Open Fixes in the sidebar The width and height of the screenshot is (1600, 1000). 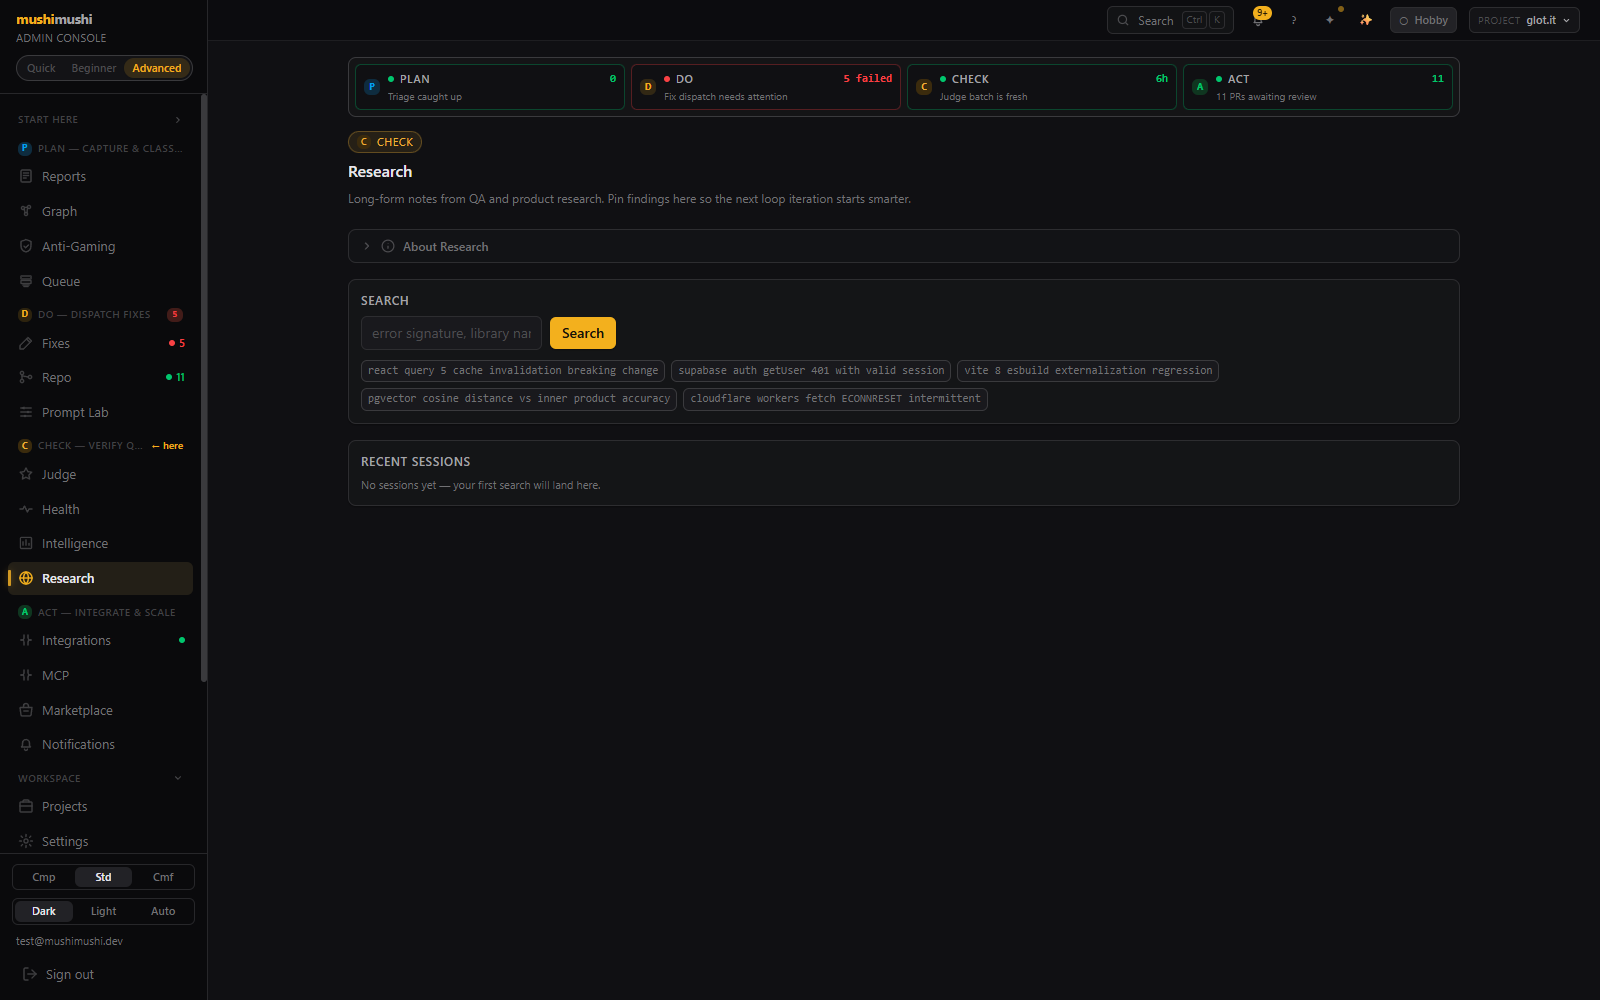click(x=100, y=343)
